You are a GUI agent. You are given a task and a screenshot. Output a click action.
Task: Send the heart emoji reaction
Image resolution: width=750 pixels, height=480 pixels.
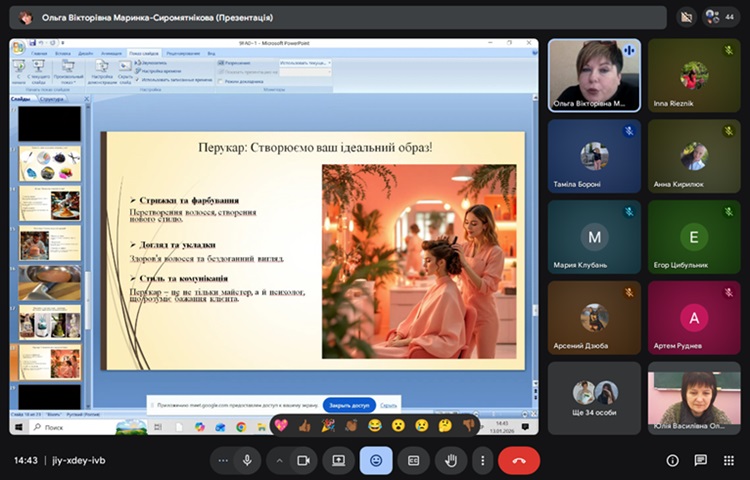coord(281,425)
